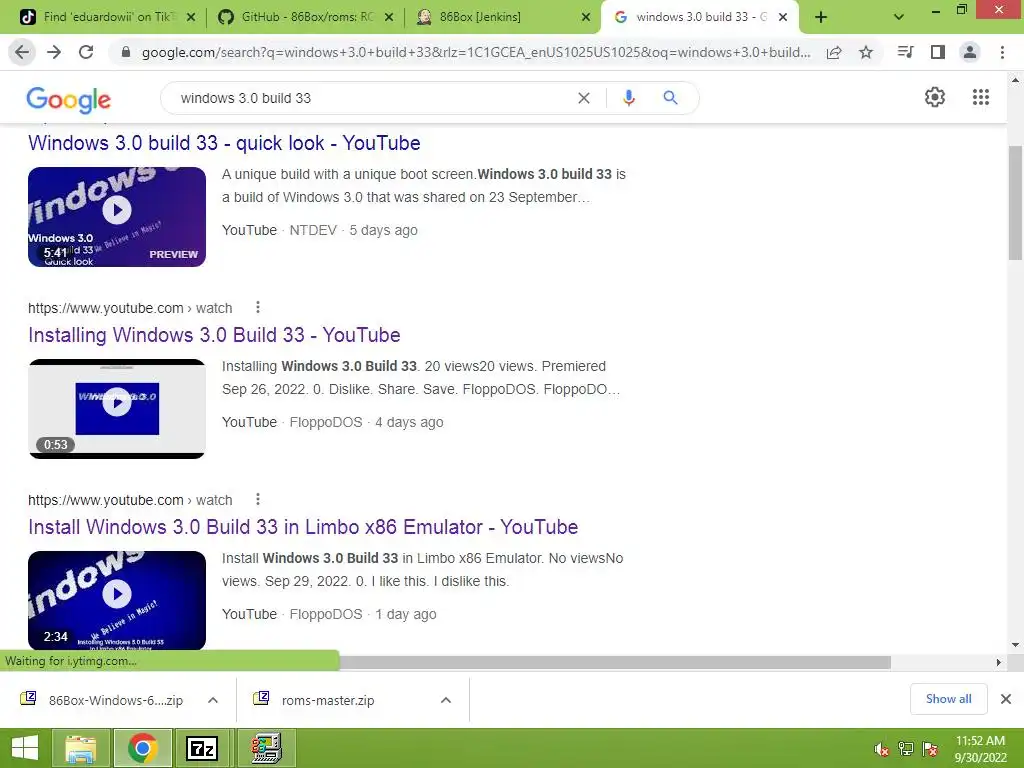Click '4 days ago' in FloppoDOS result
Screen dimensions: 1024x768
(409, 422)
